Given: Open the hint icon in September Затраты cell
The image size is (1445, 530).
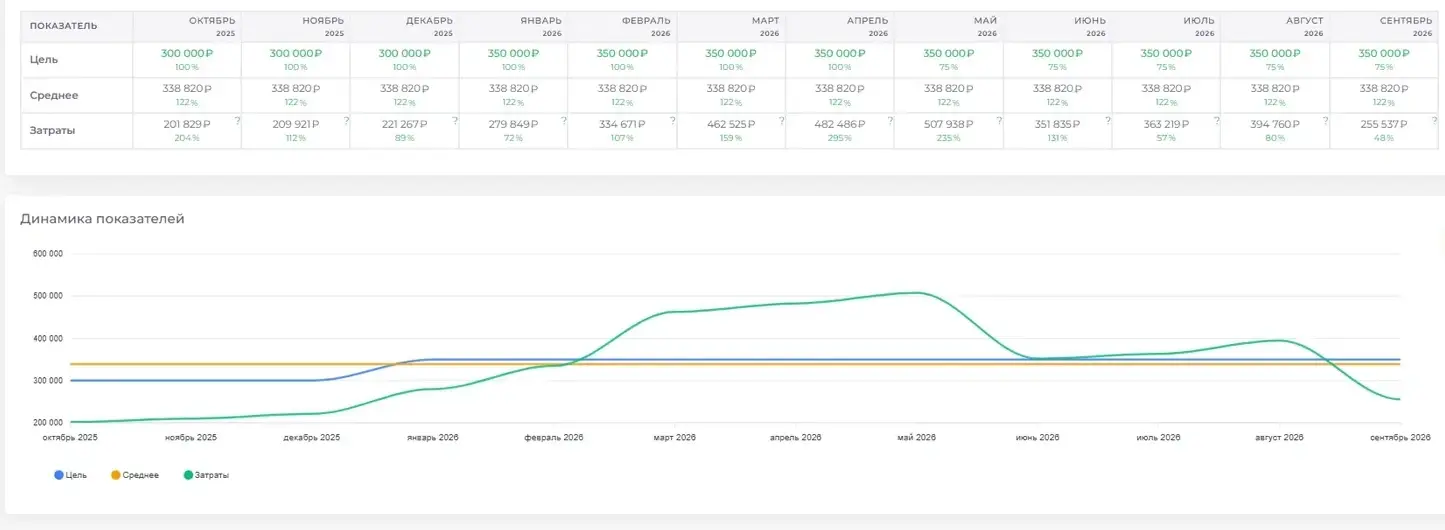Looking at the screenshot, I should tap(1435, 120).
